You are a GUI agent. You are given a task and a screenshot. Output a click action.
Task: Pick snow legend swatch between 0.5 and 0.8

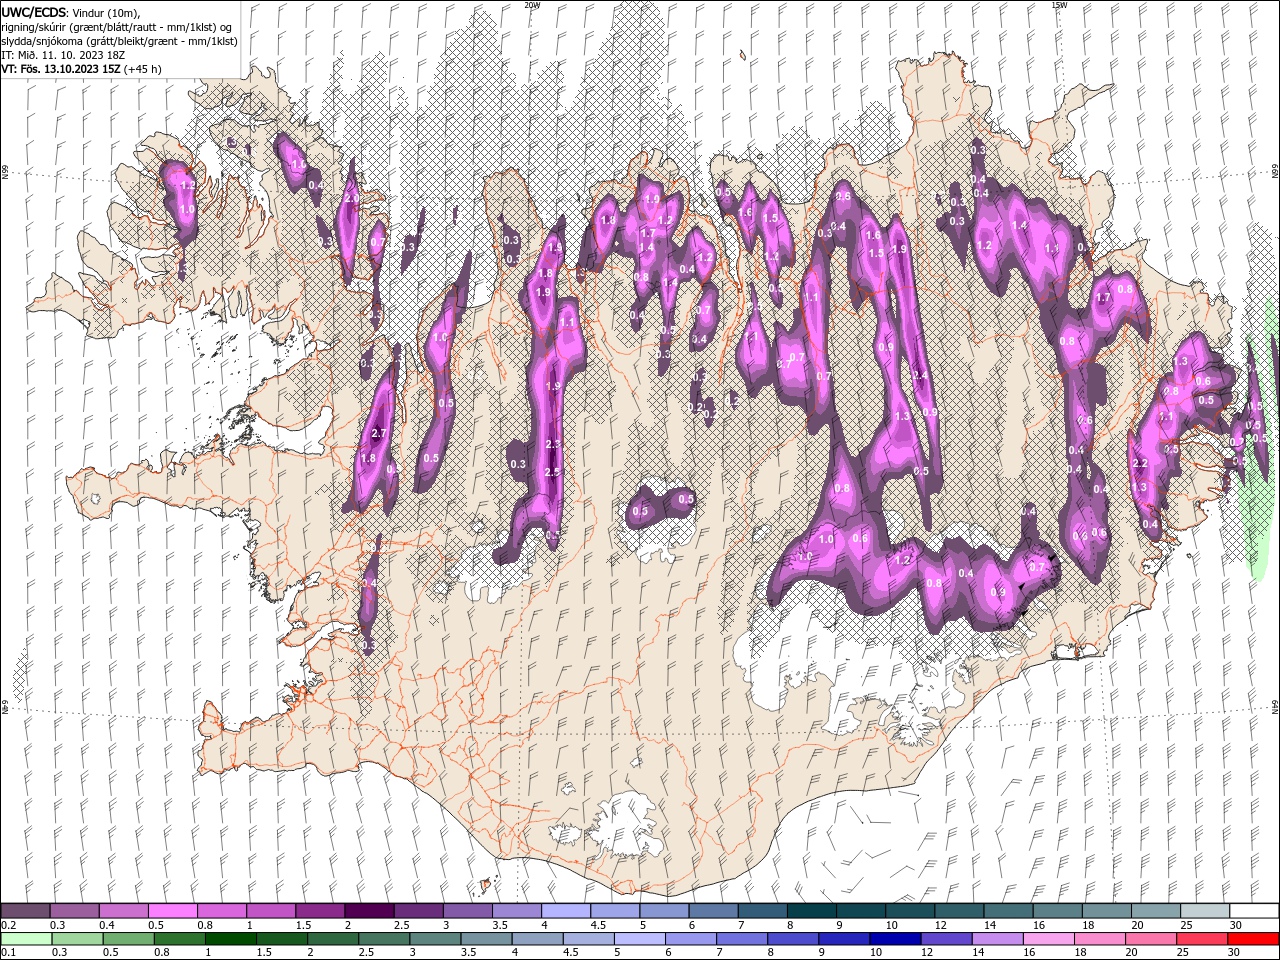[x=172, y=911]
